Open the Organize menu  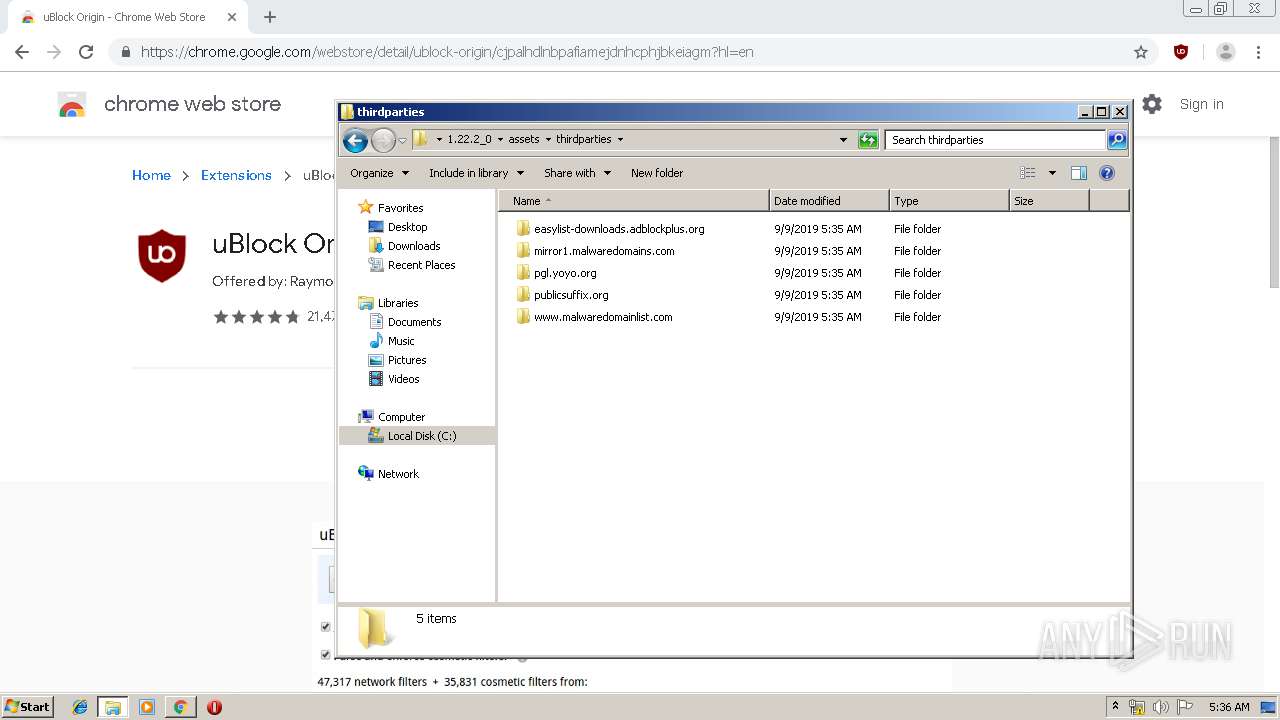pos(379,173)
